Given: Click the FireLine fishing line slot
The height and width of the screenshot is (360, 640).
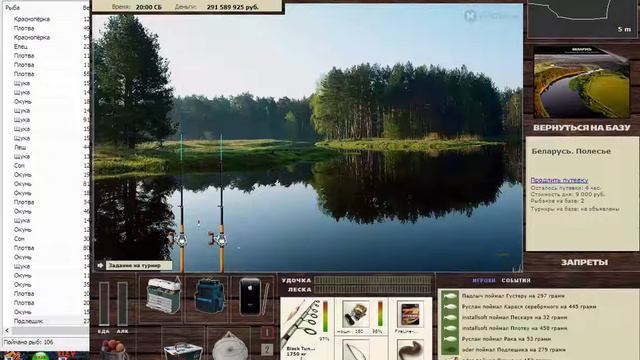Looking at the screenshot, I should 410,315.
